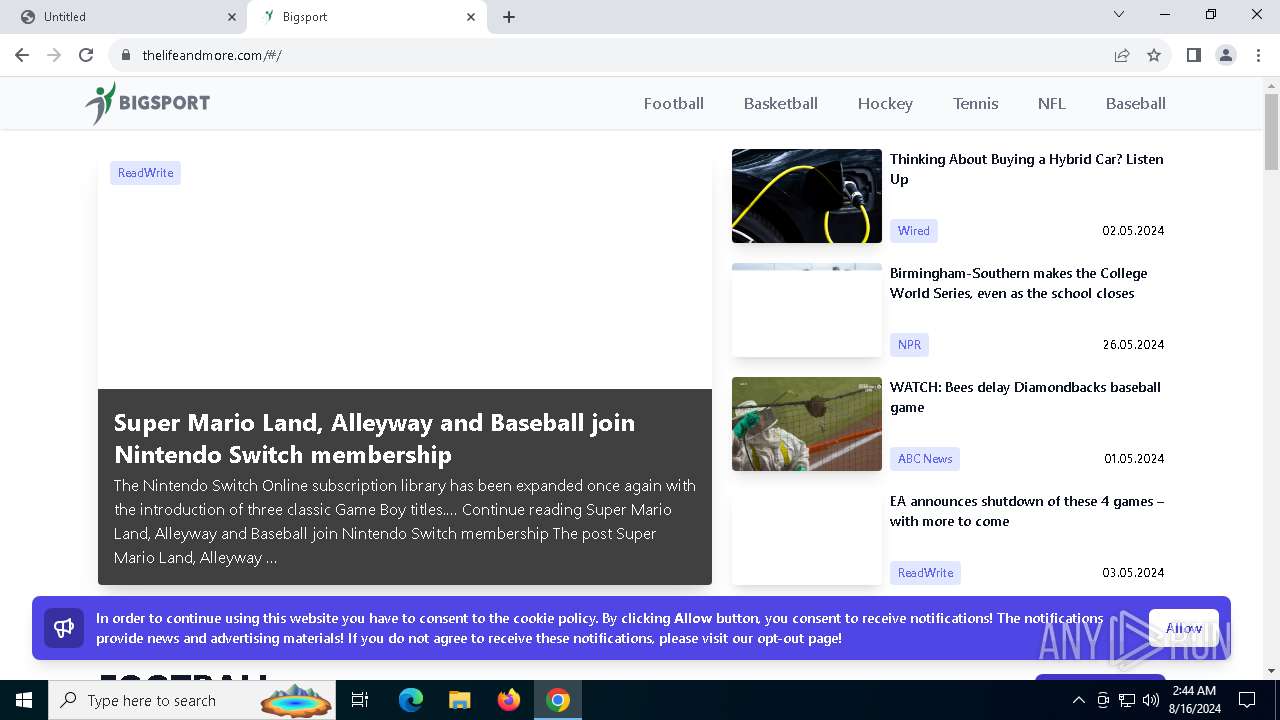Click ReadWrite tag on featured article
1280x720 pixels.
coord(145,173)
